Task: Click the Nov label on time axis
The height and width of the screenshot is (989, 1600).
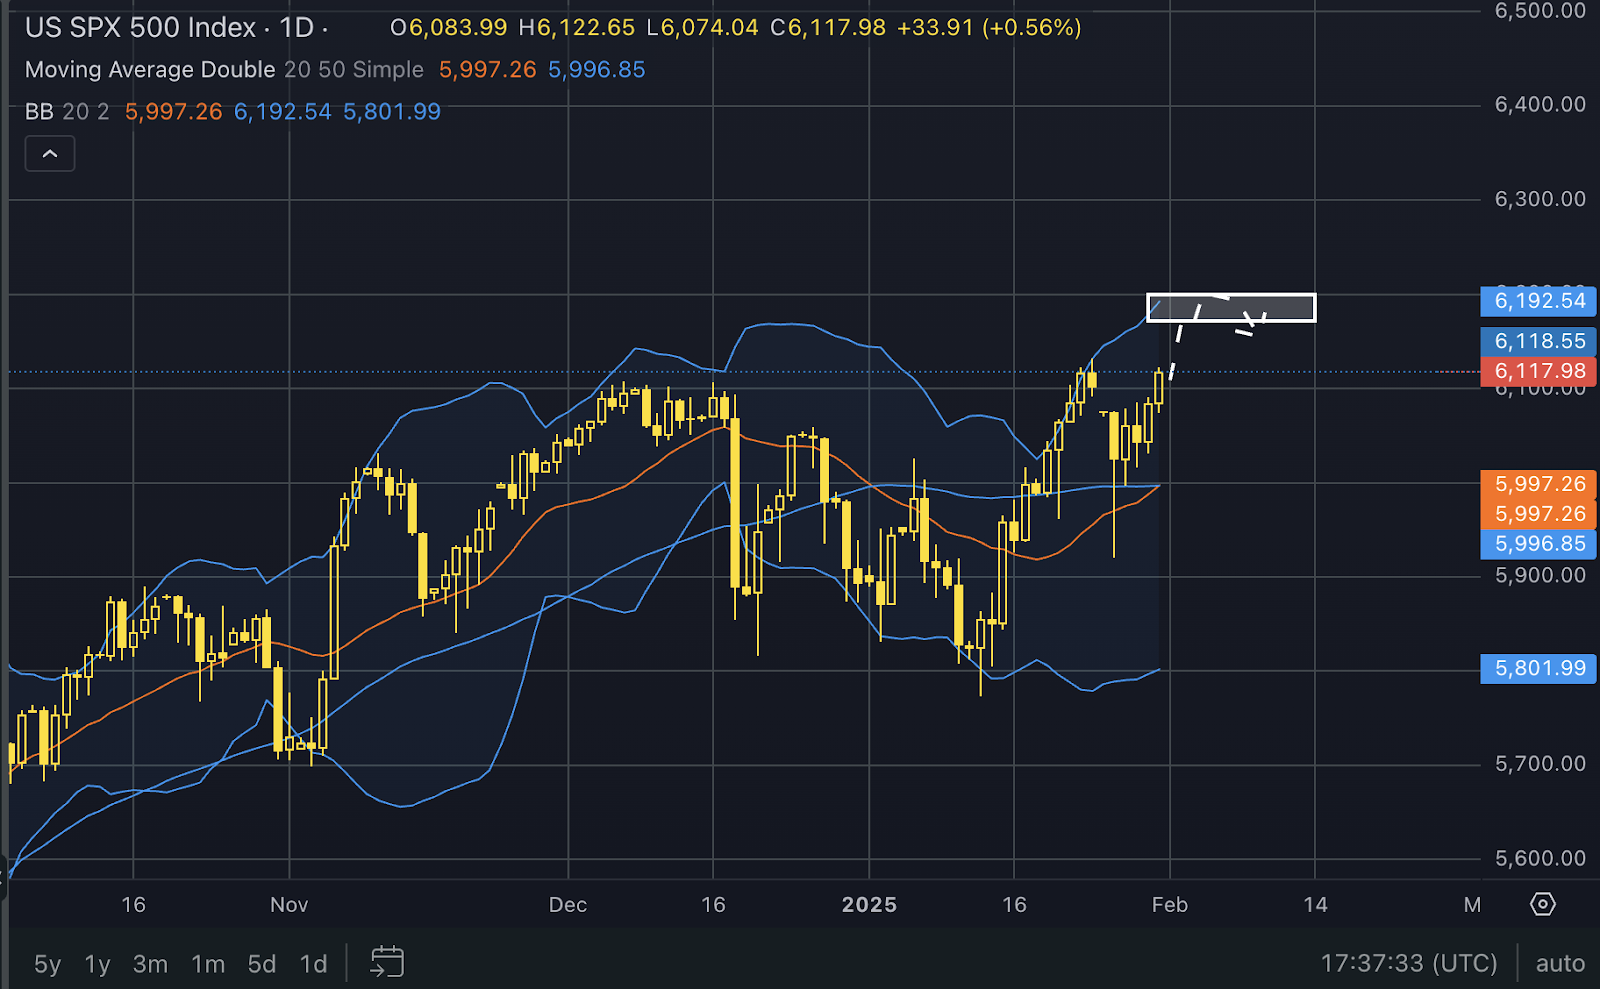Action: (x=289, y=905)
